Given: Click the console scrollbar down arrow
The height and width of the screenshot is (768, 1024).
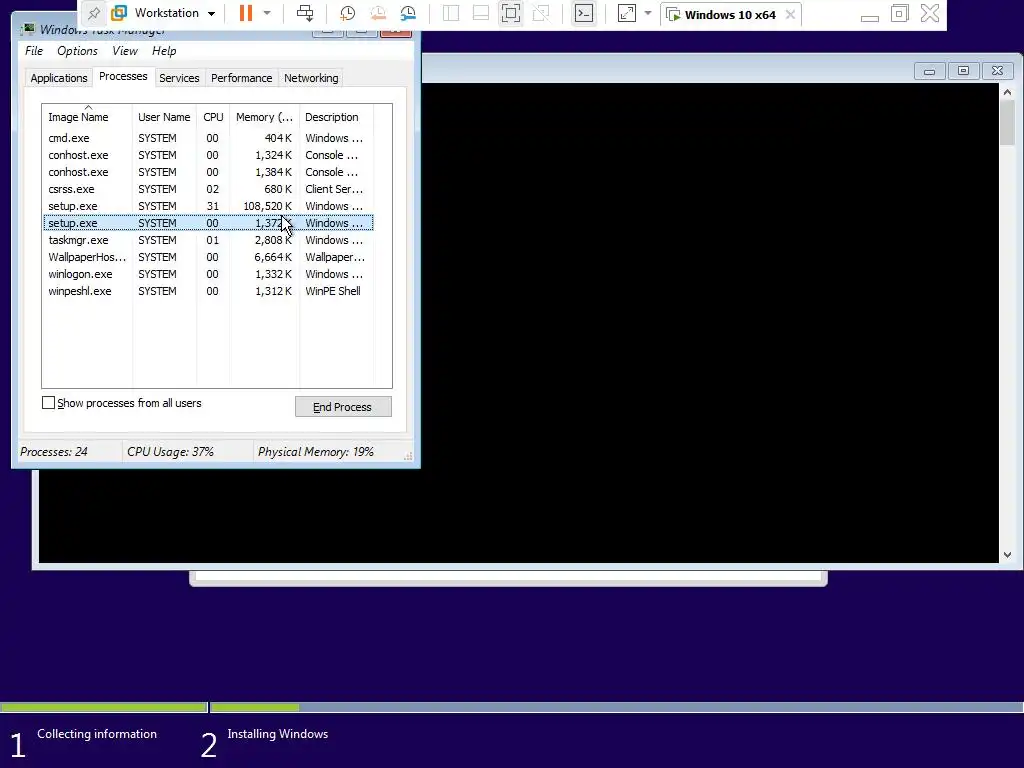Looking at the screenshot, I should (x=1007, y=554).
